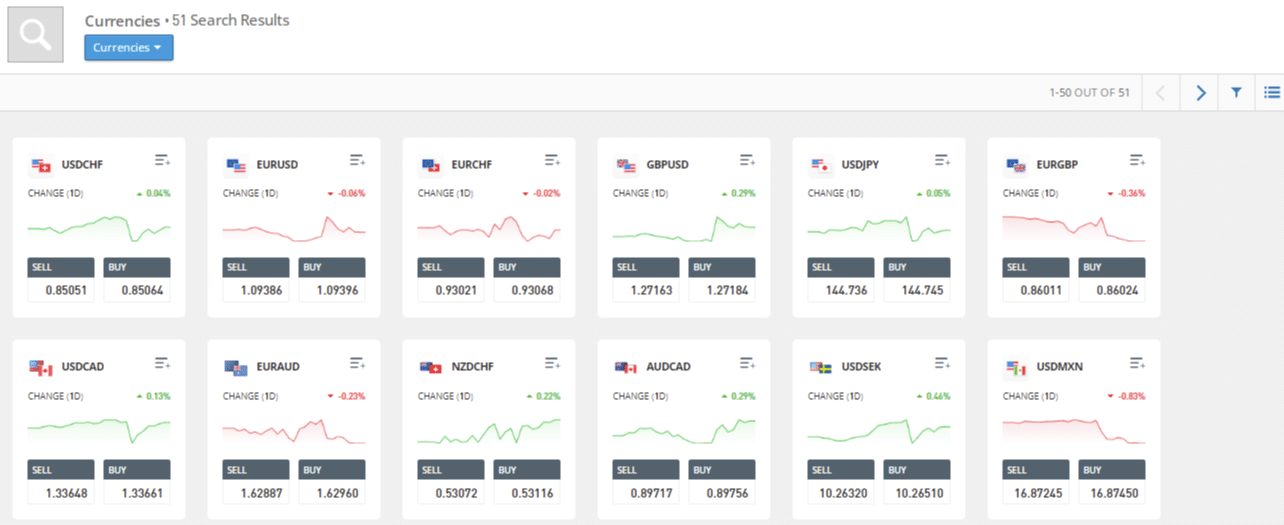Buy USDJPY at 144.745

tap(917, 280)
